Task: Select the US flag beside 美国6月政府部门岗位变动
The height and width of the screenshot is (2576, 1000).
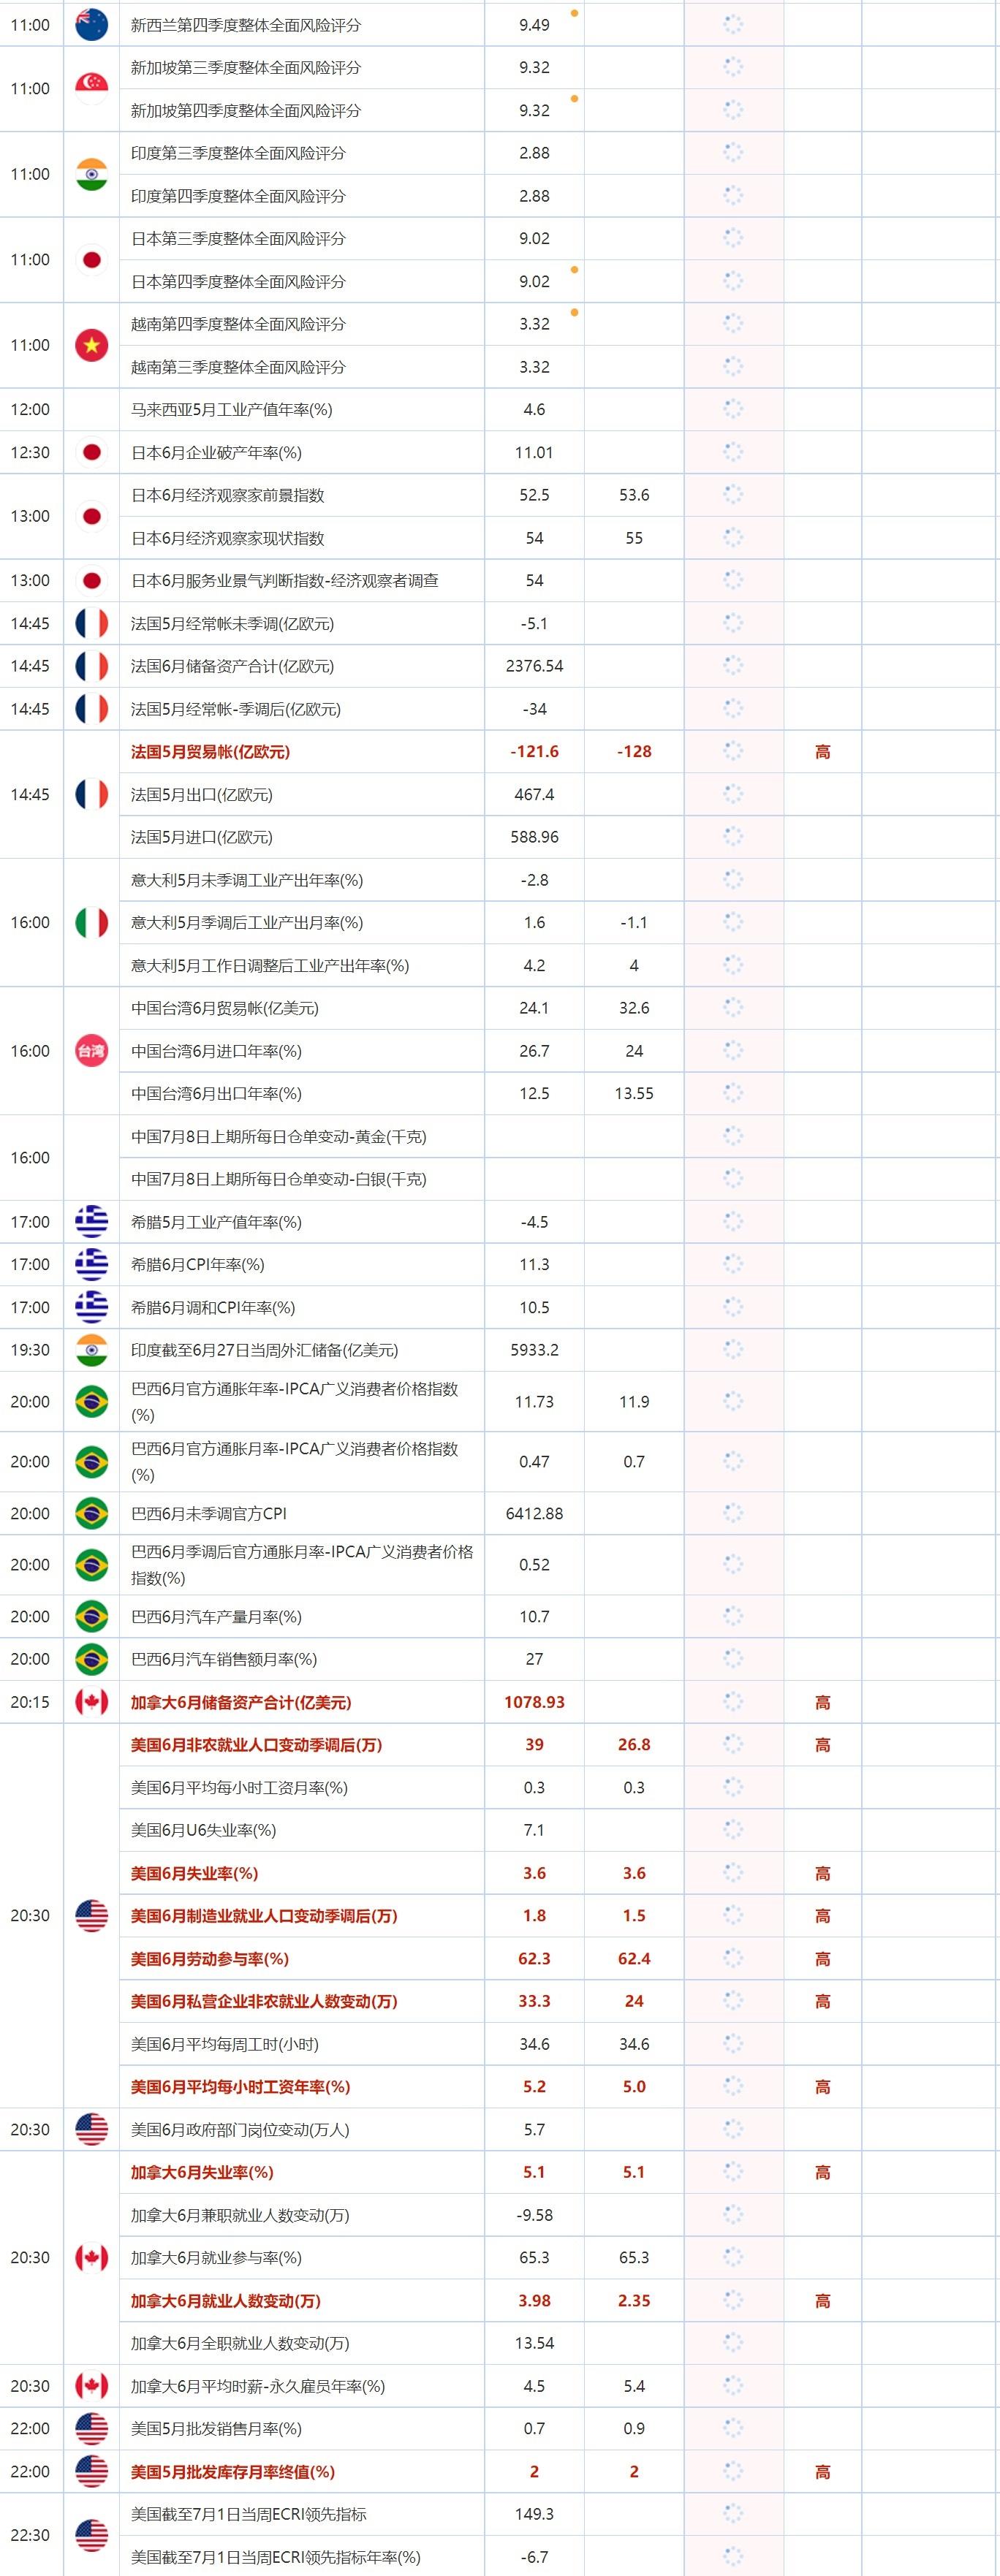Action: [91, 2129]
